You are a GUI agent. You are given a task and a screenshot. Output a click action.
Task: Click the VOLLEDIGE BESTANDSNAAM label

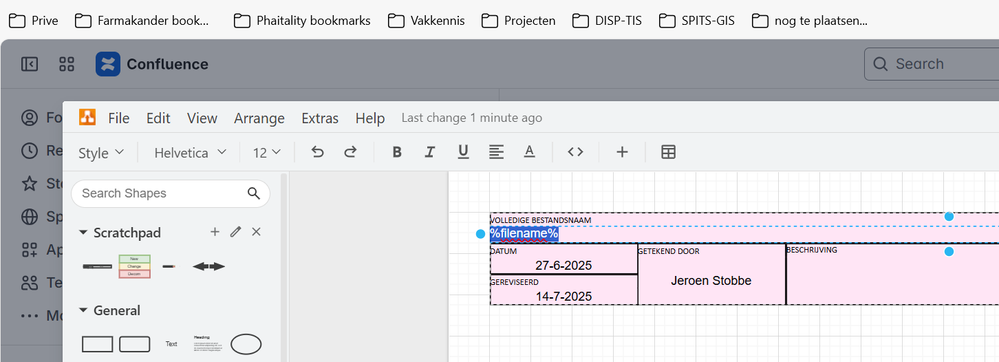click(540, 220)
